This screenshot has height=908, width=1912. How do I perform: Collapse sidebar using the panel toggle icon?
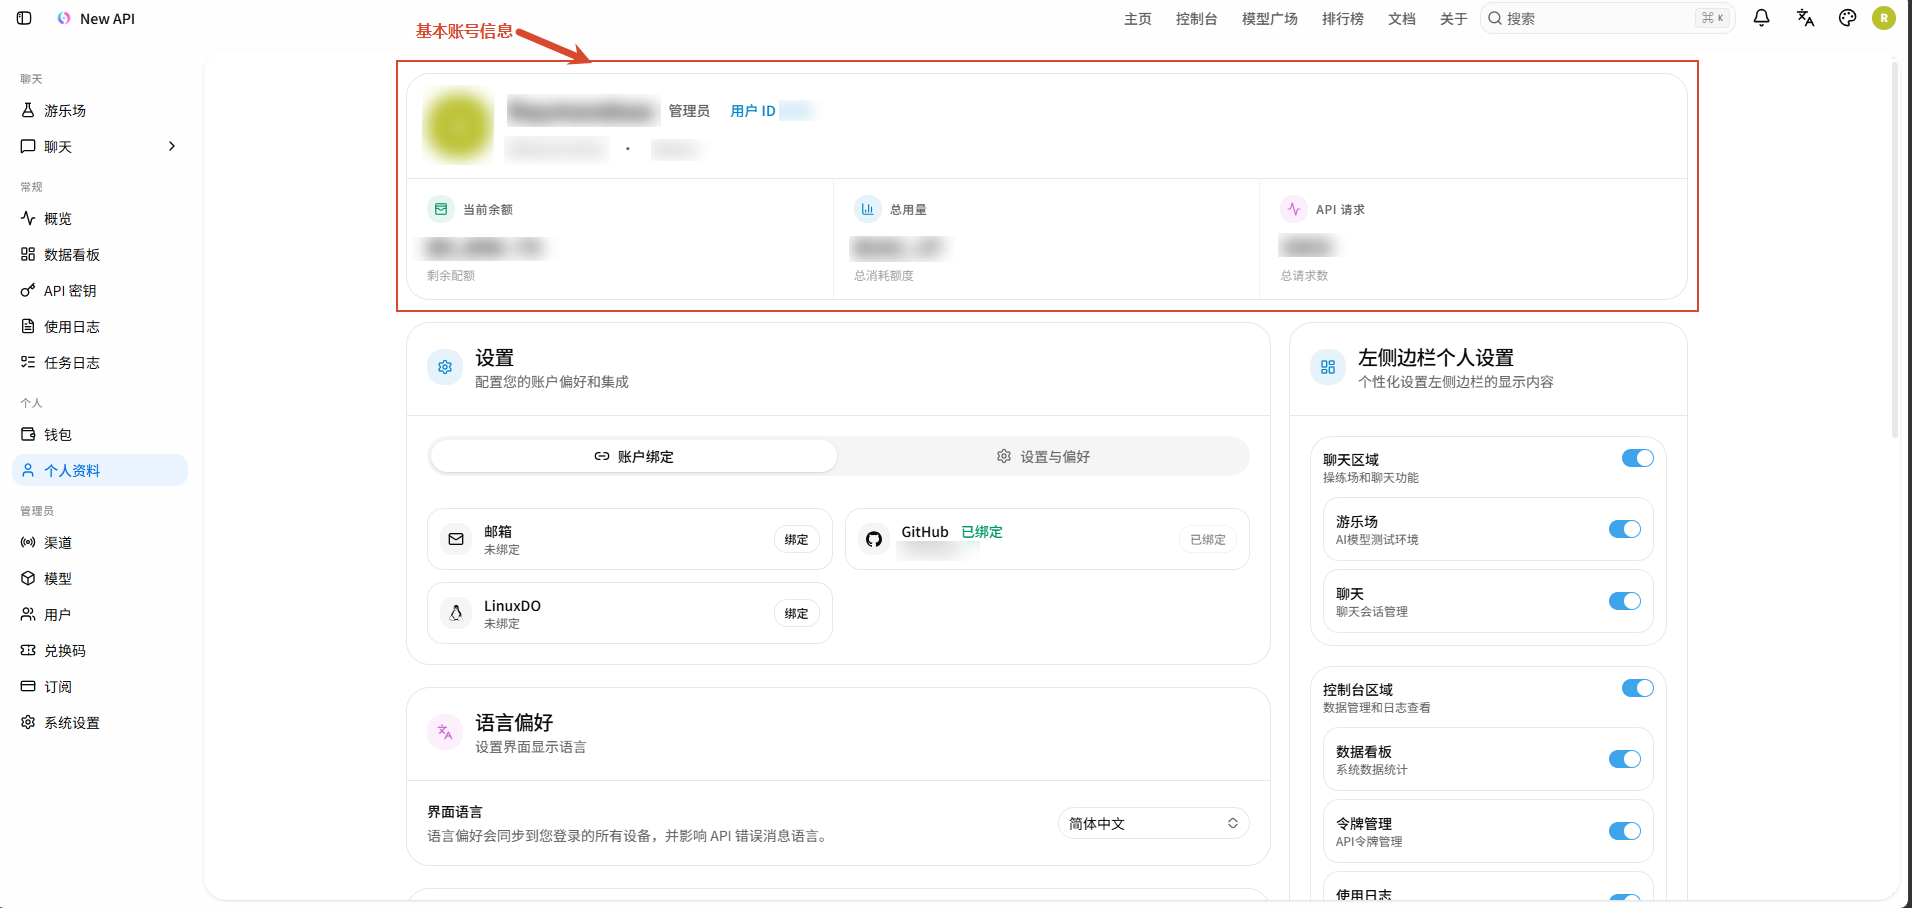point(24,18)
